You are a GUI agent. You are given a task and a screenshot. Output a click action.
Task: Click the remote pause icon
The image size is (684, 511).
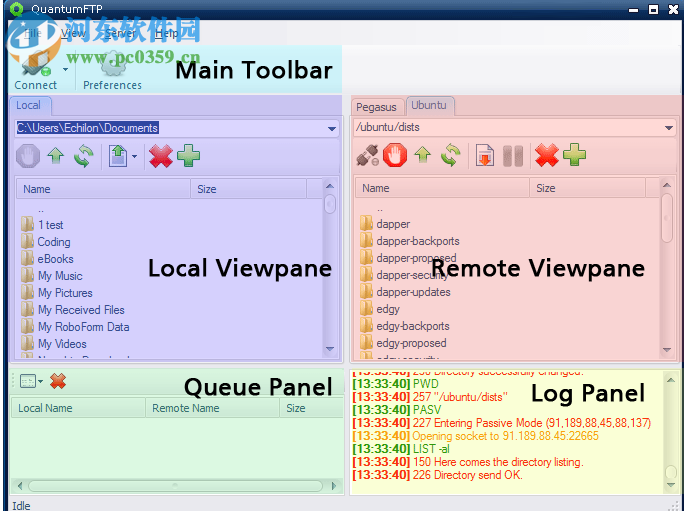(x=513, y=156)
